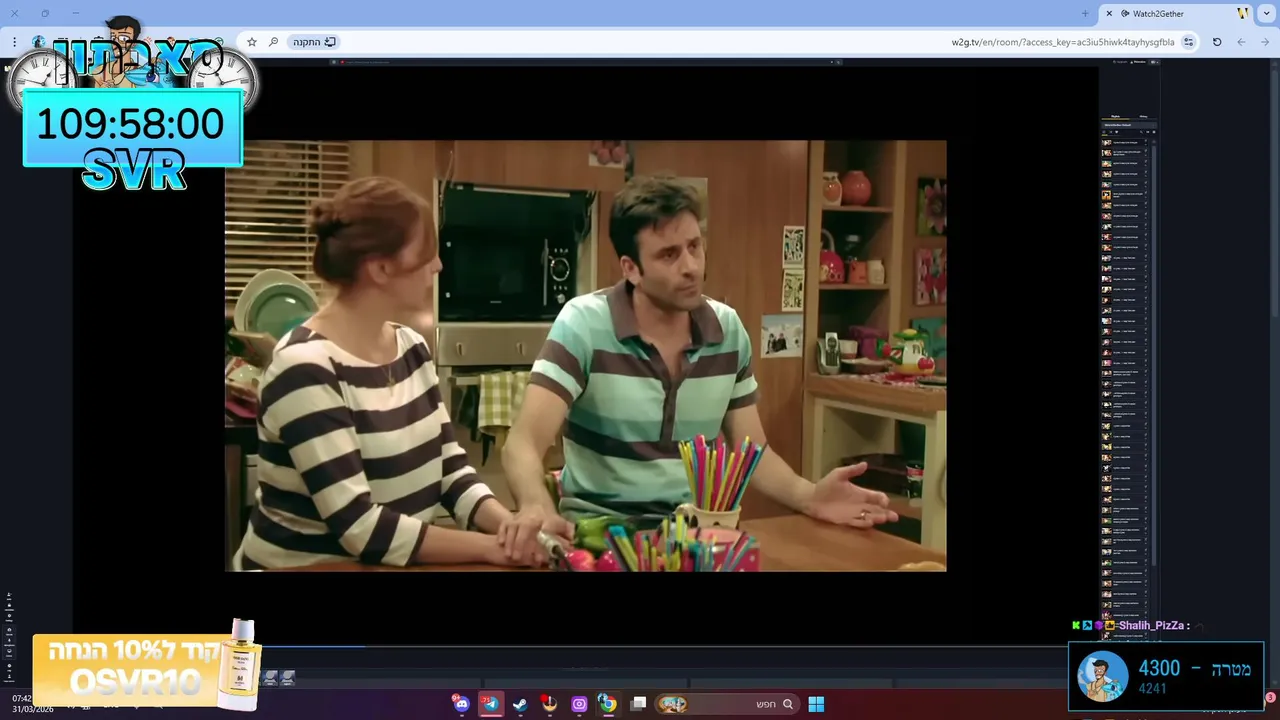The height and width of the screenshot is (720, 1280).
Task: Close the Watch2Gether browser tab
Action: coord(1109,13)
